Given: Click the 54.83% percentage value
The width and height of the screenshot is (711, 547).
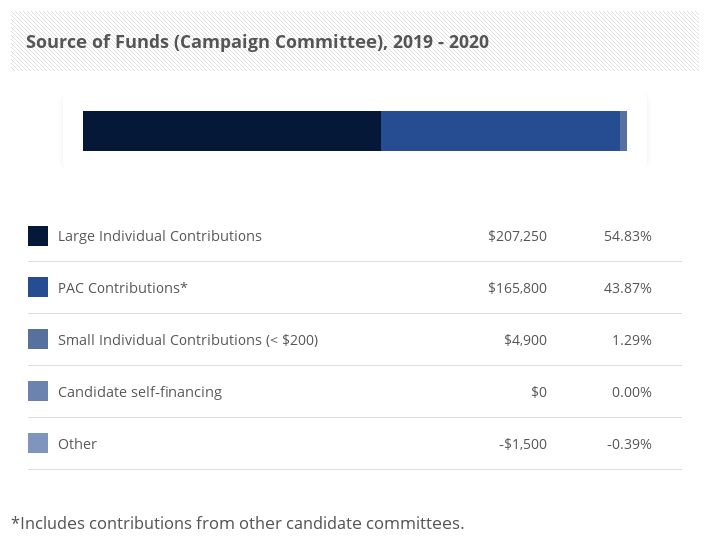Looking at the screenshot, I should pyautogui.click(x=628, y=236).
